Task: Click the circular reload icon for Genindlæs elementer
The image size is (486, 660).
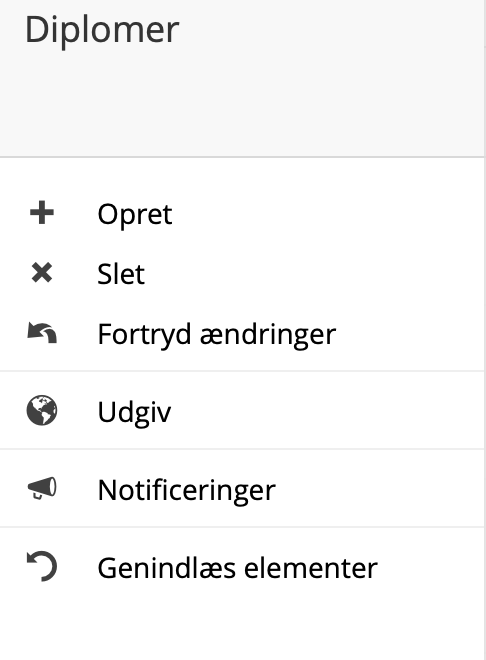Action: tap(42, 566)
